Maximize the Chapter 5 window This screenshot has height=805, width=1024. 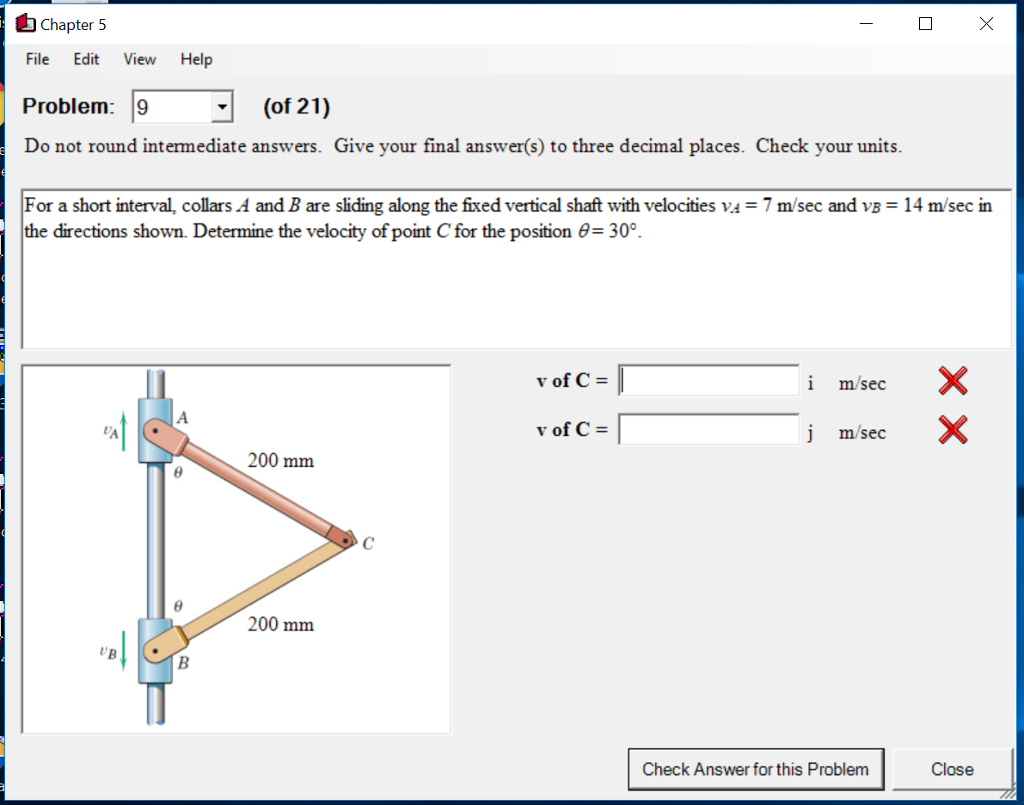[x=925, y=23]
